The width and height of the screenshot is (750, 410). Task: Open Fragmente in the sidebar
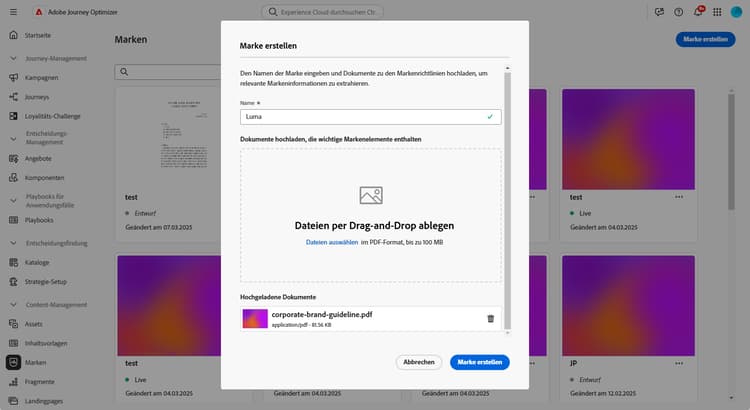pyautogui.click(x=40, y=382)
